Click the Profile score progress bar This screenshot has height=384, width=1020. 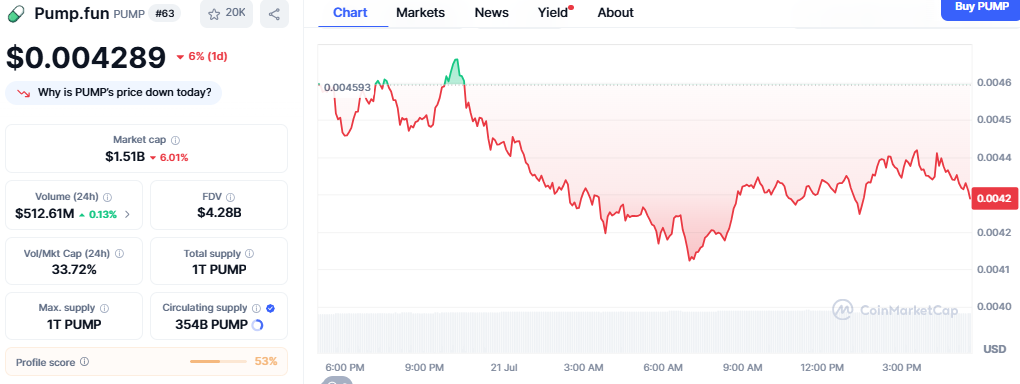218,361
